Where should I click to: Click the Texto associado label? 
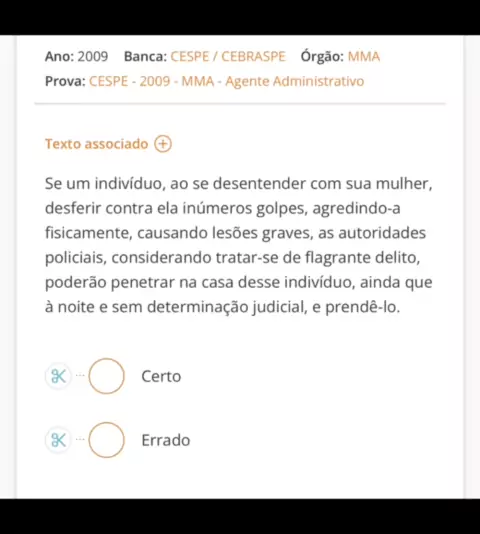pyautogui.click(x=97, y=144)
